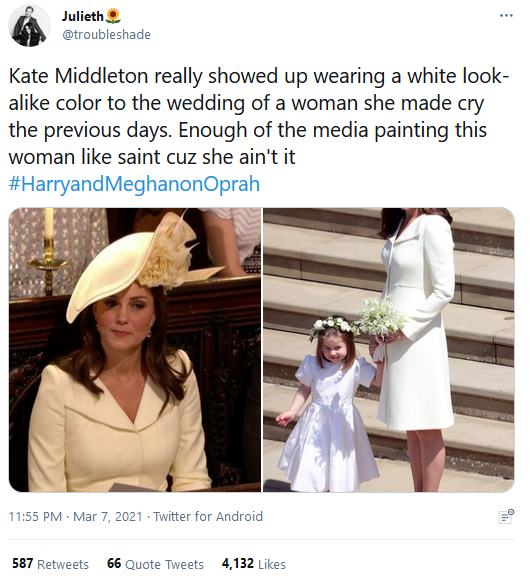530x576 pixels.
Task: View the 4,132 Likes list
Action: [253, 564]
